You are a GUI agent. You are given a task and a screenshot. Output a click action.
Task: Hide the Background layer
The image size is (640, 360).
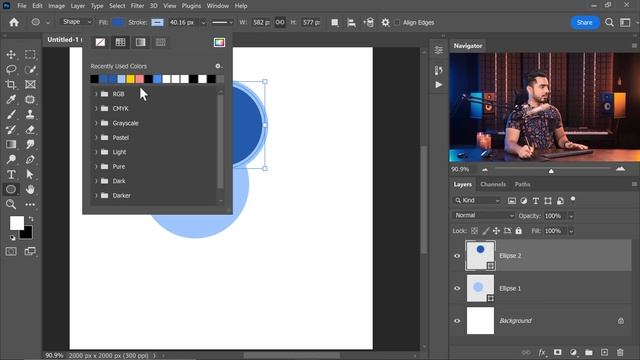[457, 321]
